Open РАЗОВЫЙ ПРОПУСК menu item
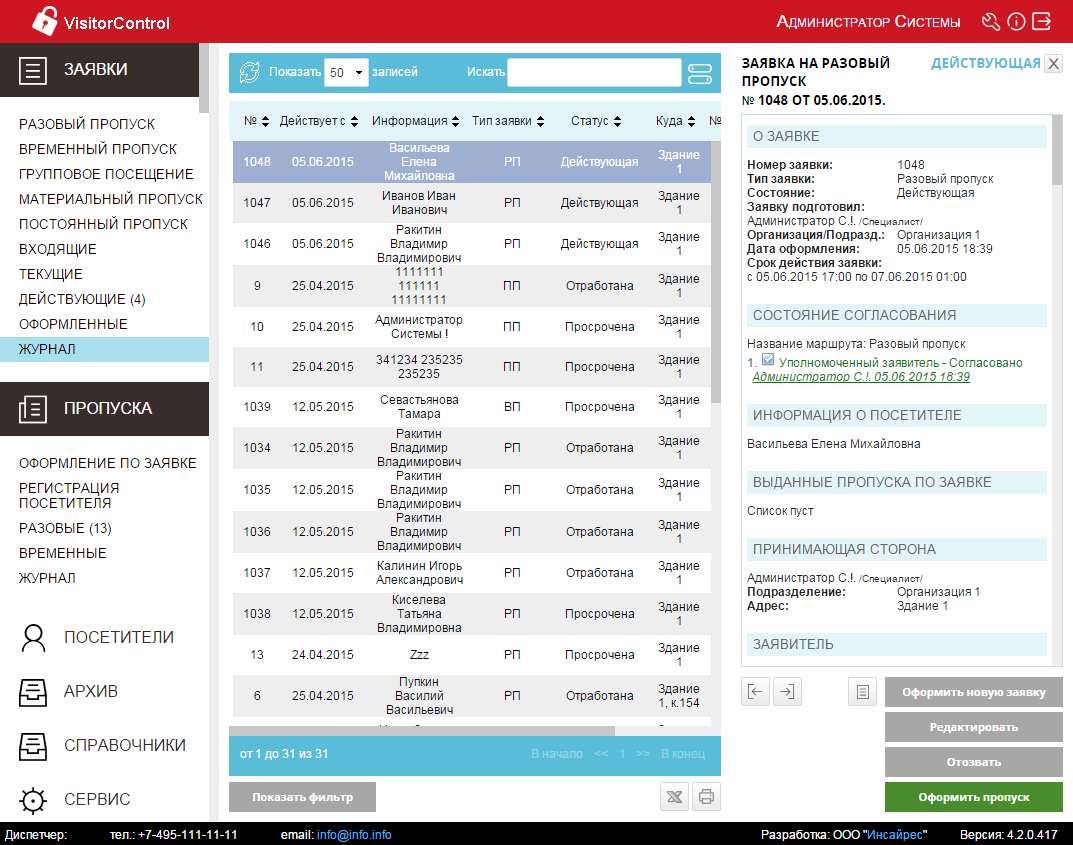Image resolution: width=1073 pixels, height=845 pixels. tap(87, 124)
